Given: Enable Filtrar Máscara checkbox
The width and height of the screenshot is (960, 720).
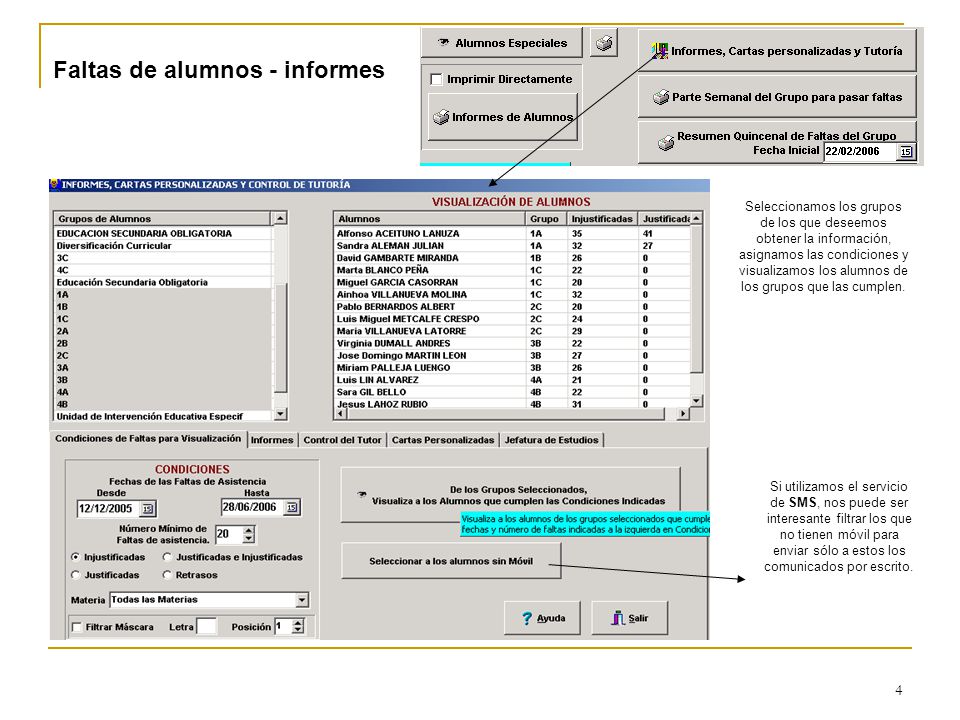Looking at the screenshot, I should [77, 627].
